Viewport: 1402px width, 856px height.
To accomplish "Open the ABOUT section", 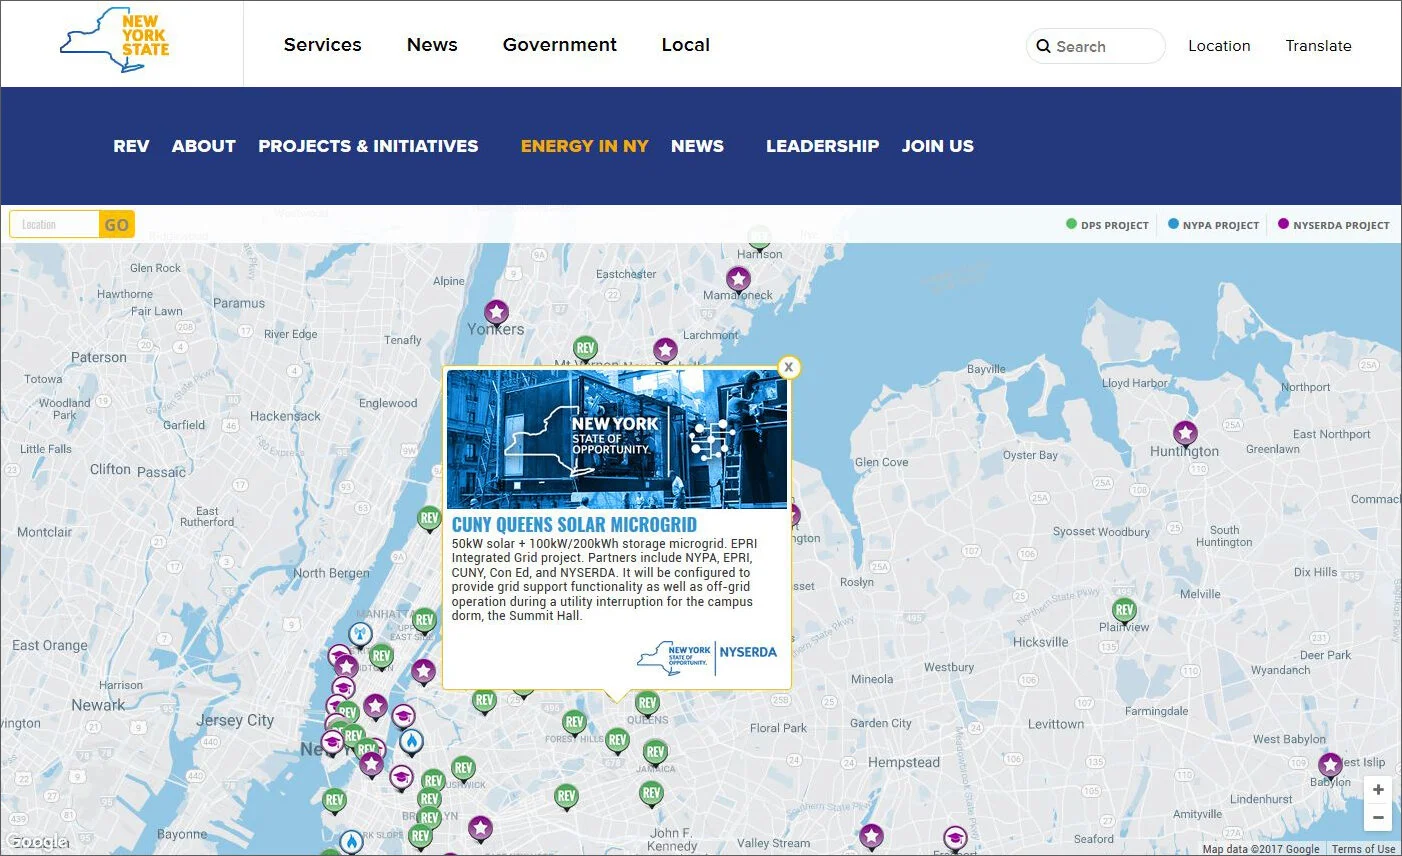I will (x=204, y=146).
